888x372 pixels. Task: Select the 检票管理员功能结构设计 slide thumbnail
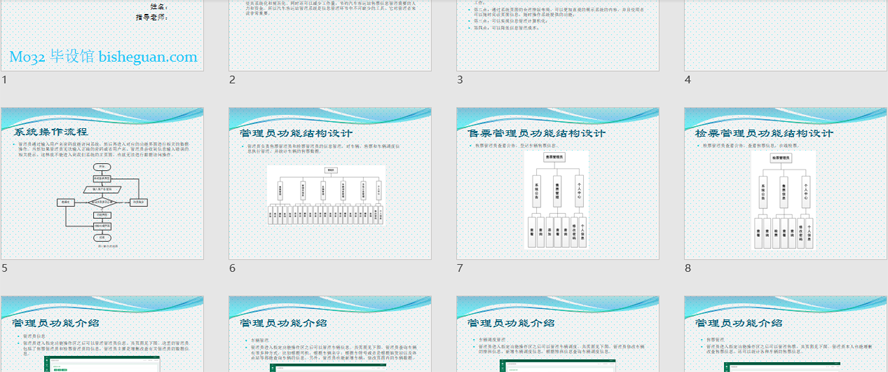(785, 183)
